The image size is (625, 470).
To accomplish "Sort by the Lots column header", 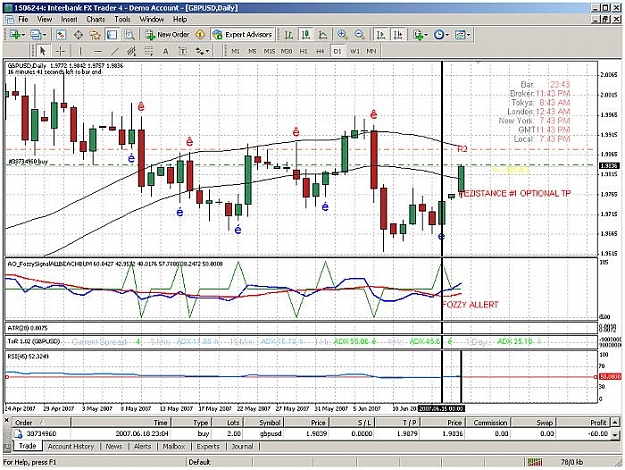I will point(228,423).
